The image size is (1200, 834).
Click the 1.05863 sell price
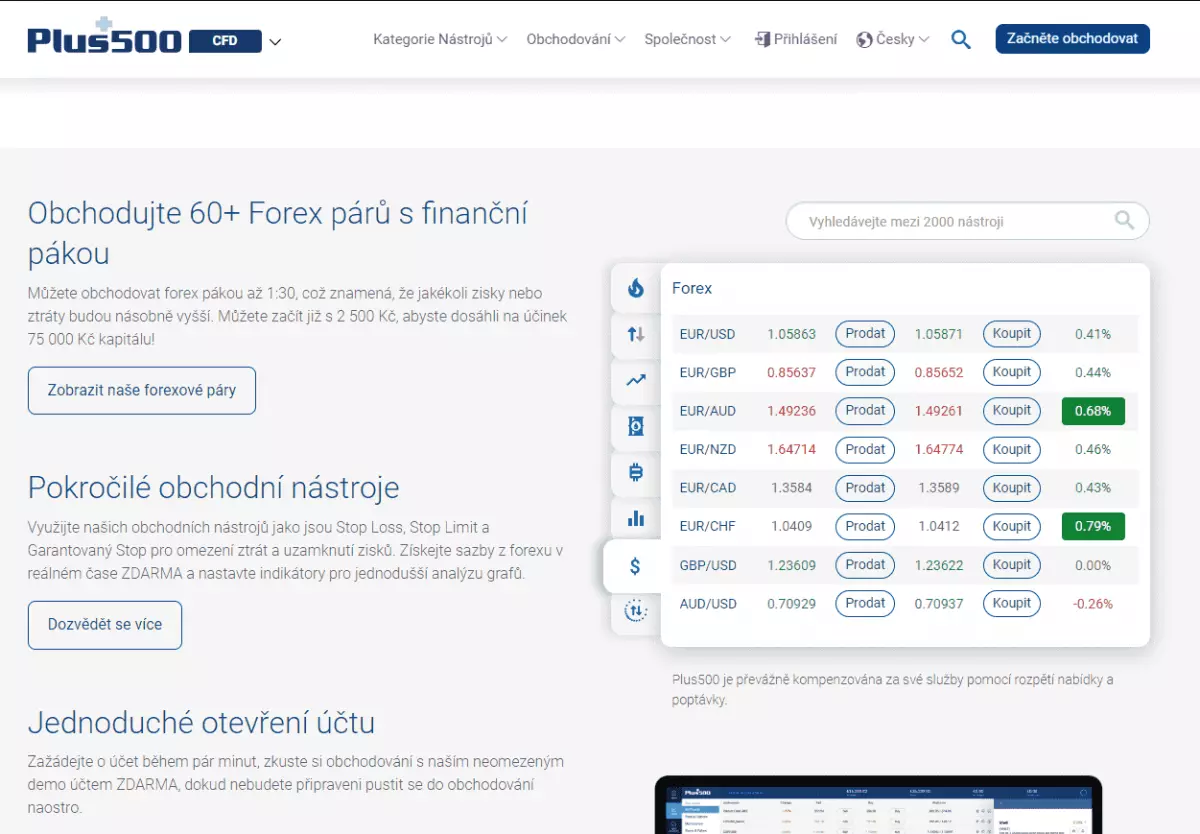point(792,334)
